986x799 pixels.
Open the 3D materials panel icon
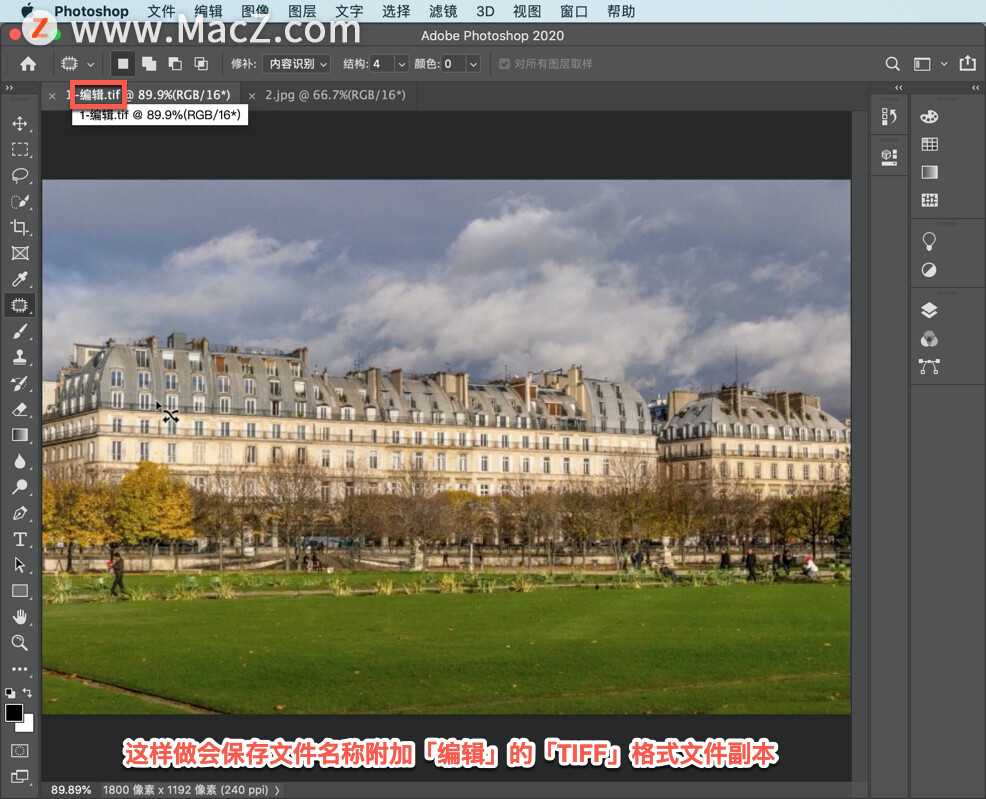[889, 157]
